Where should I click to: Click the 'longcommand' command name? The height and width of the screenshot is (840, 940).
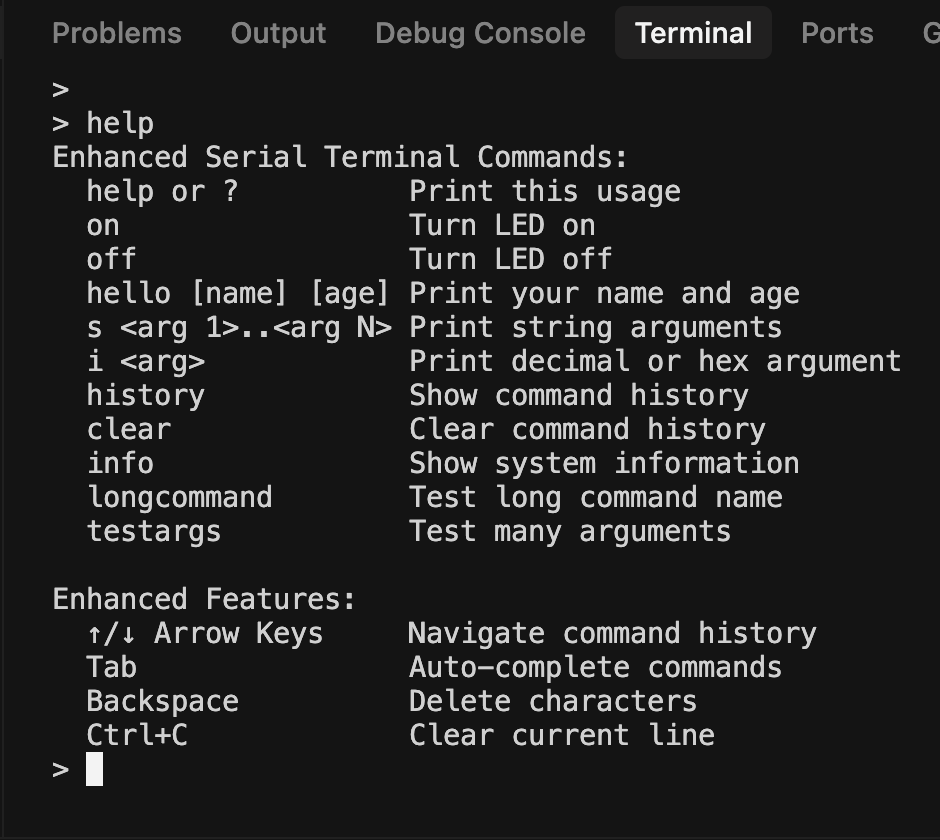point(179,498)
